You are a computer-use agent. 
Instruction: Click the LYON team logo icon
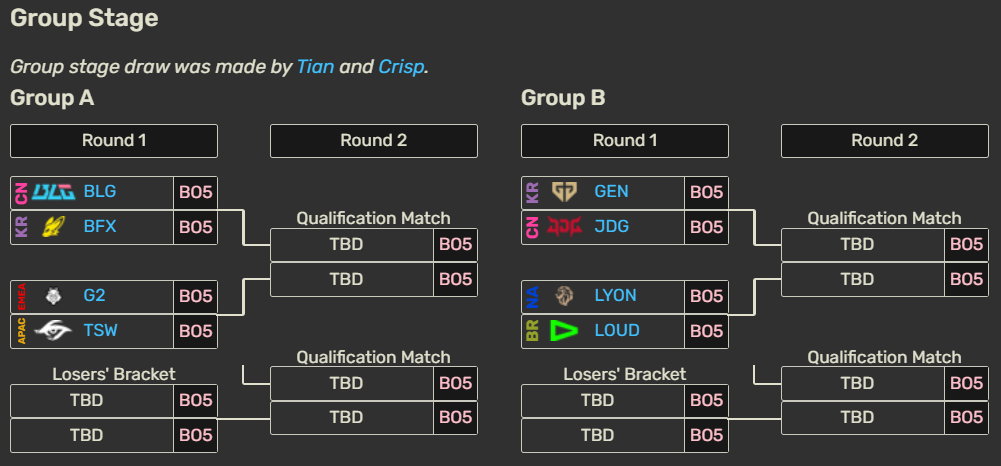pos(564,296)
